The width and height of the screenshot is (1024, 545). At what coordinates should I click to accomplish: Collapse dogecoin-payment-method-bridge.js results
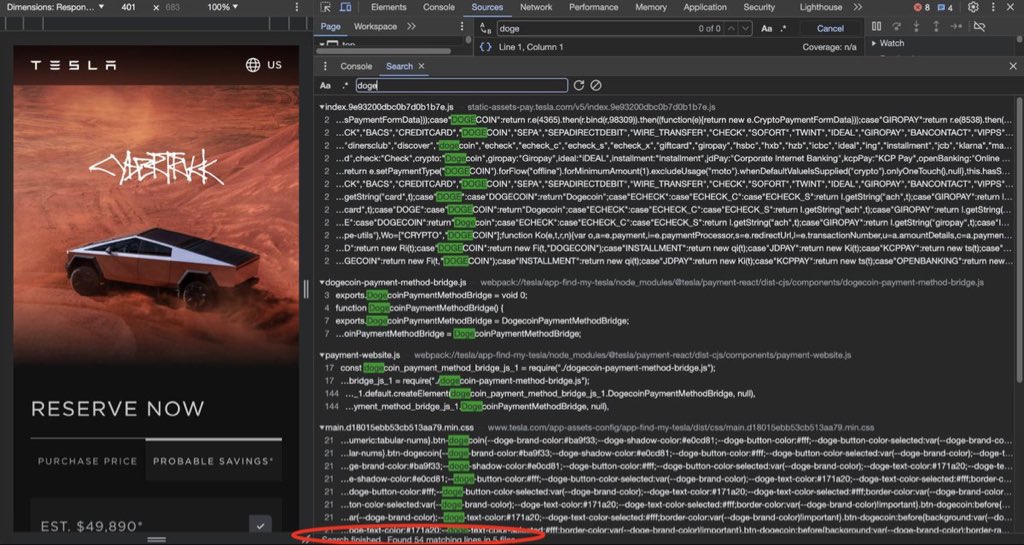point(321,283)
